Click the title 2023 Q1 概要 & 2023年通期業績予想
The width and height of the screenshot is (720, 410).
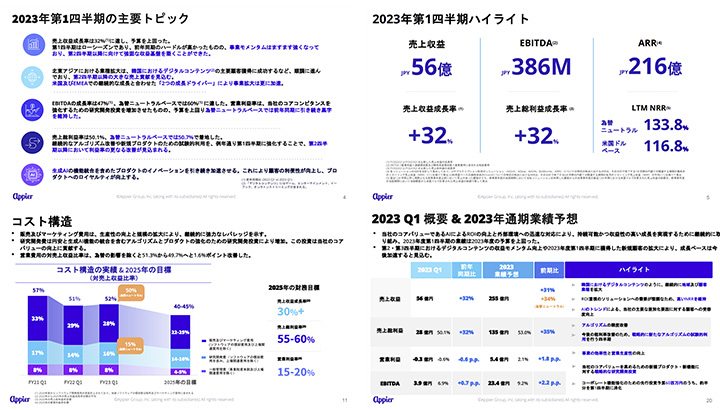coord(474,219)
